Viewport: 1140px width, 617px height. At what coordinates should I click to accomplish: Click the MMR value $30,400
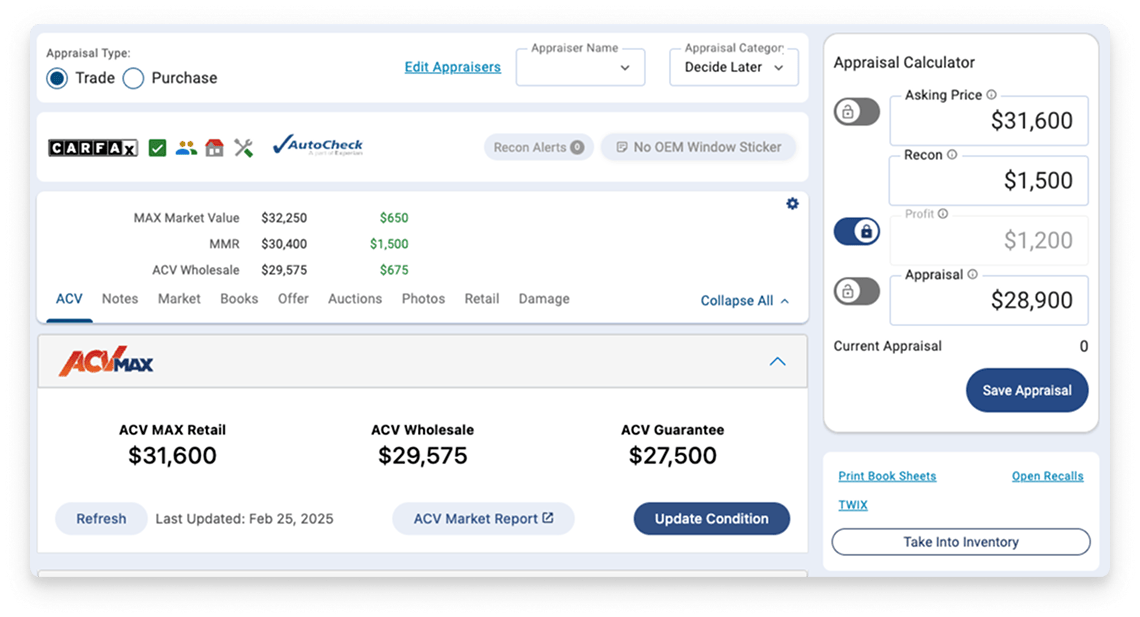coord(284,244)
